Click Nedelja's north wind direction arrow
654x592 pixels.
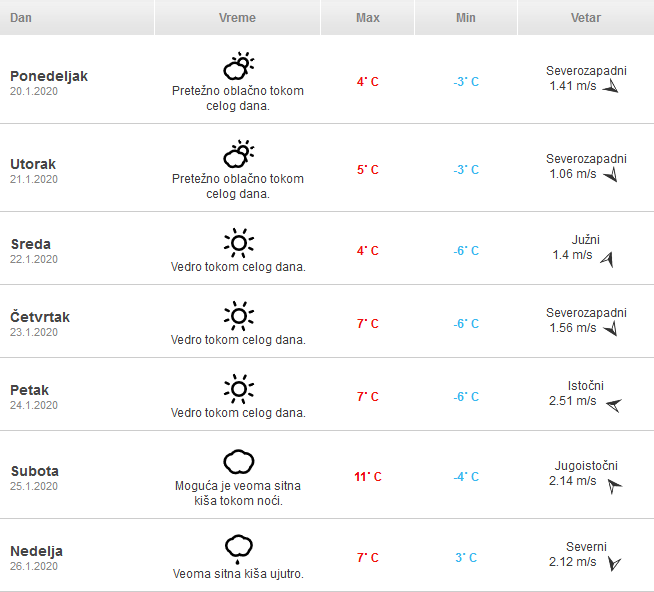coord(613,564)
